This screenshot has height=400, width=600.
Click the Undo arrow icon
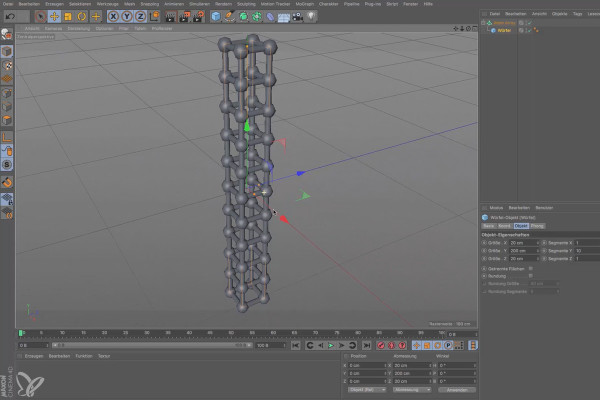coord(10,16)
